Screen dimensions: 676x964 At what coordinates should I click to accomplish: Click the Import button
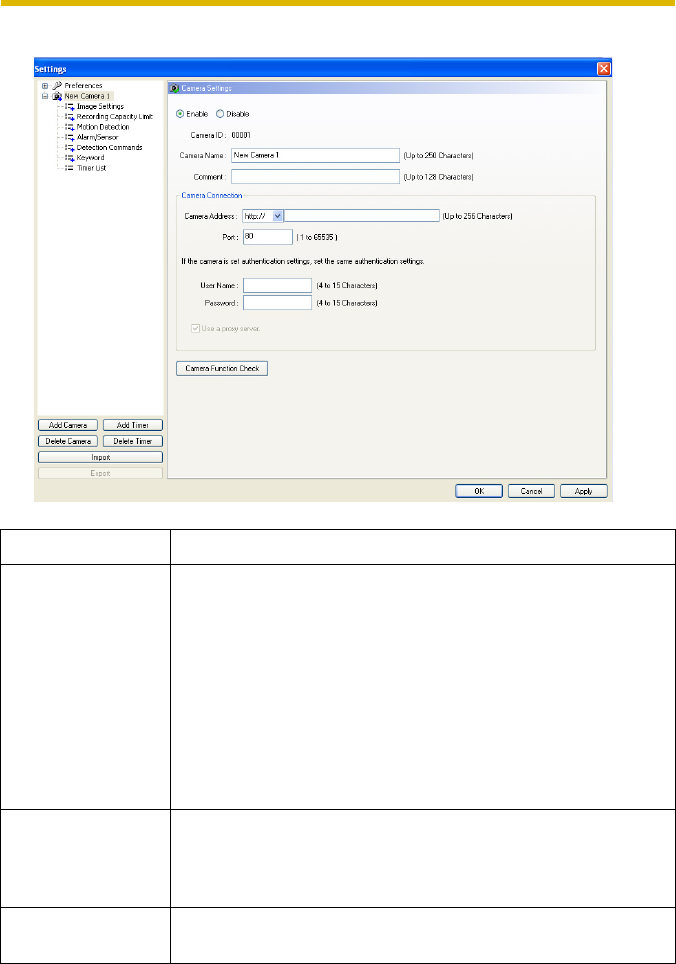click(x=100, y=457)
